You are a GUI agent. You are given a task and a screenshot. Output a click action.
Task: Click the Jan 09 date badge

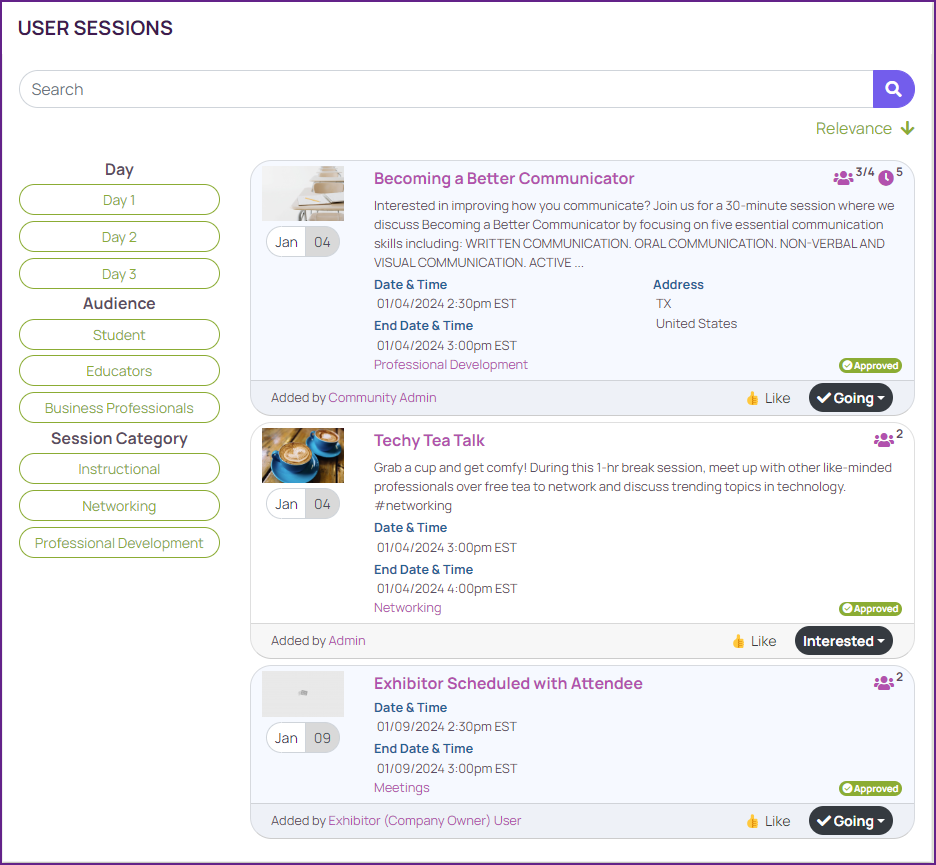click(303, 738)
